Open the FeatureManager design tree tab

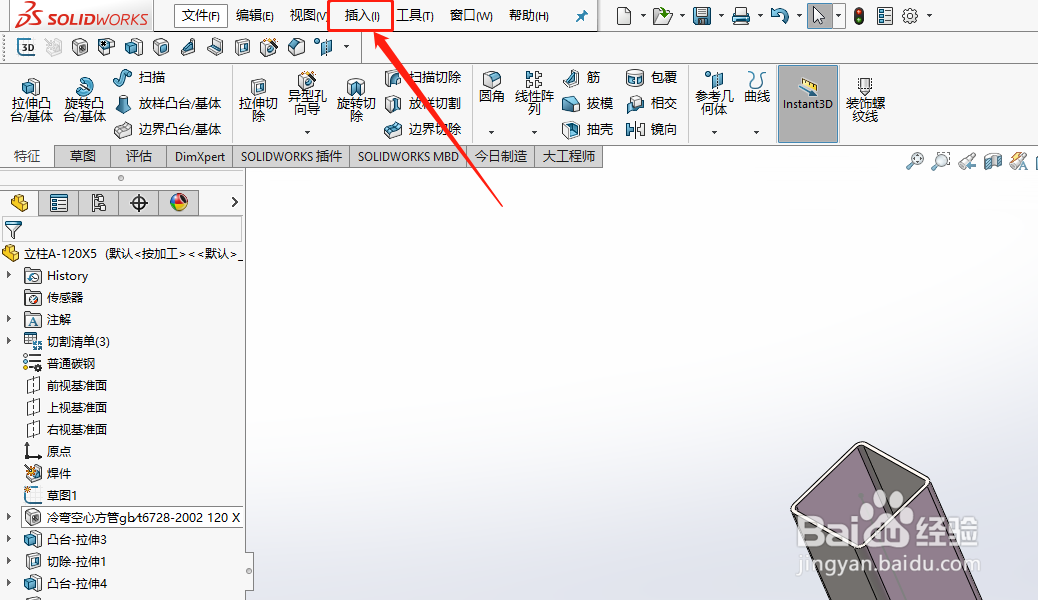pos(19,203)
